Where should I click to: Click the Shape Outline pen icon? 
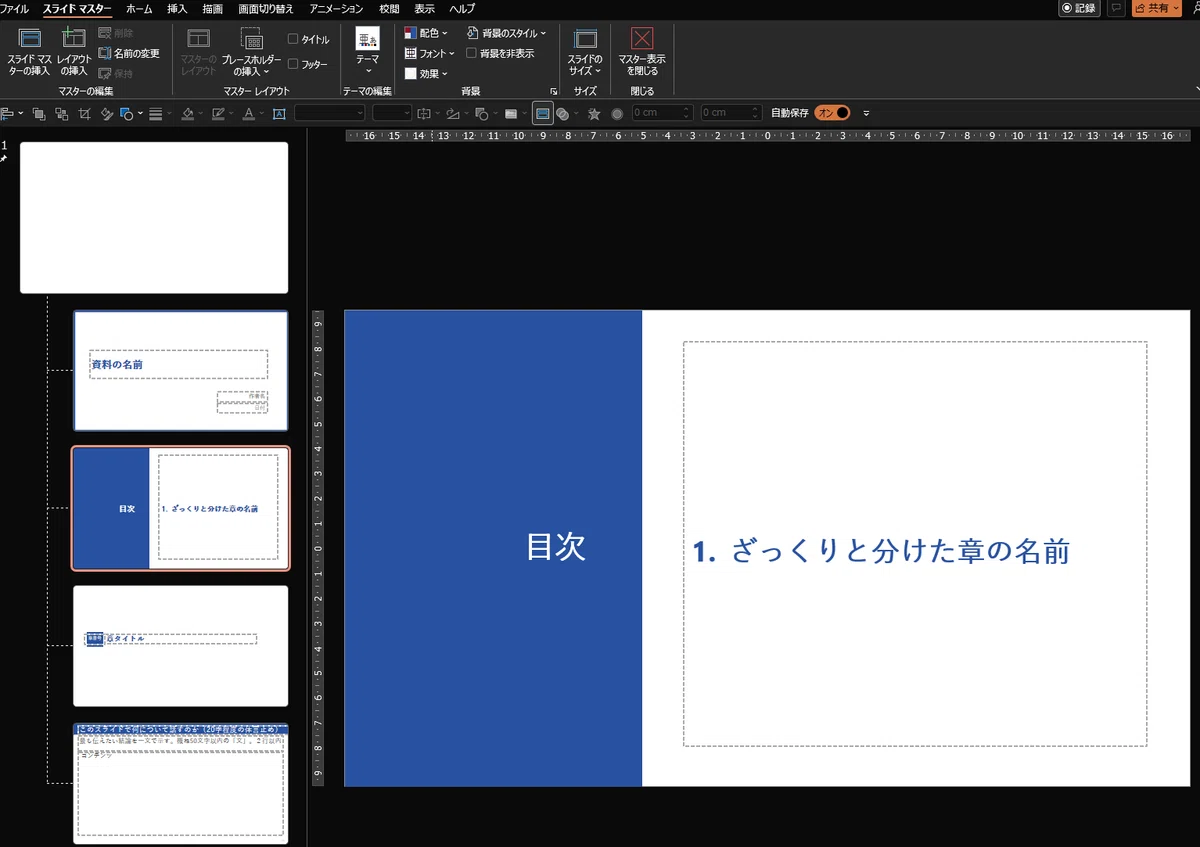[218, 113]
